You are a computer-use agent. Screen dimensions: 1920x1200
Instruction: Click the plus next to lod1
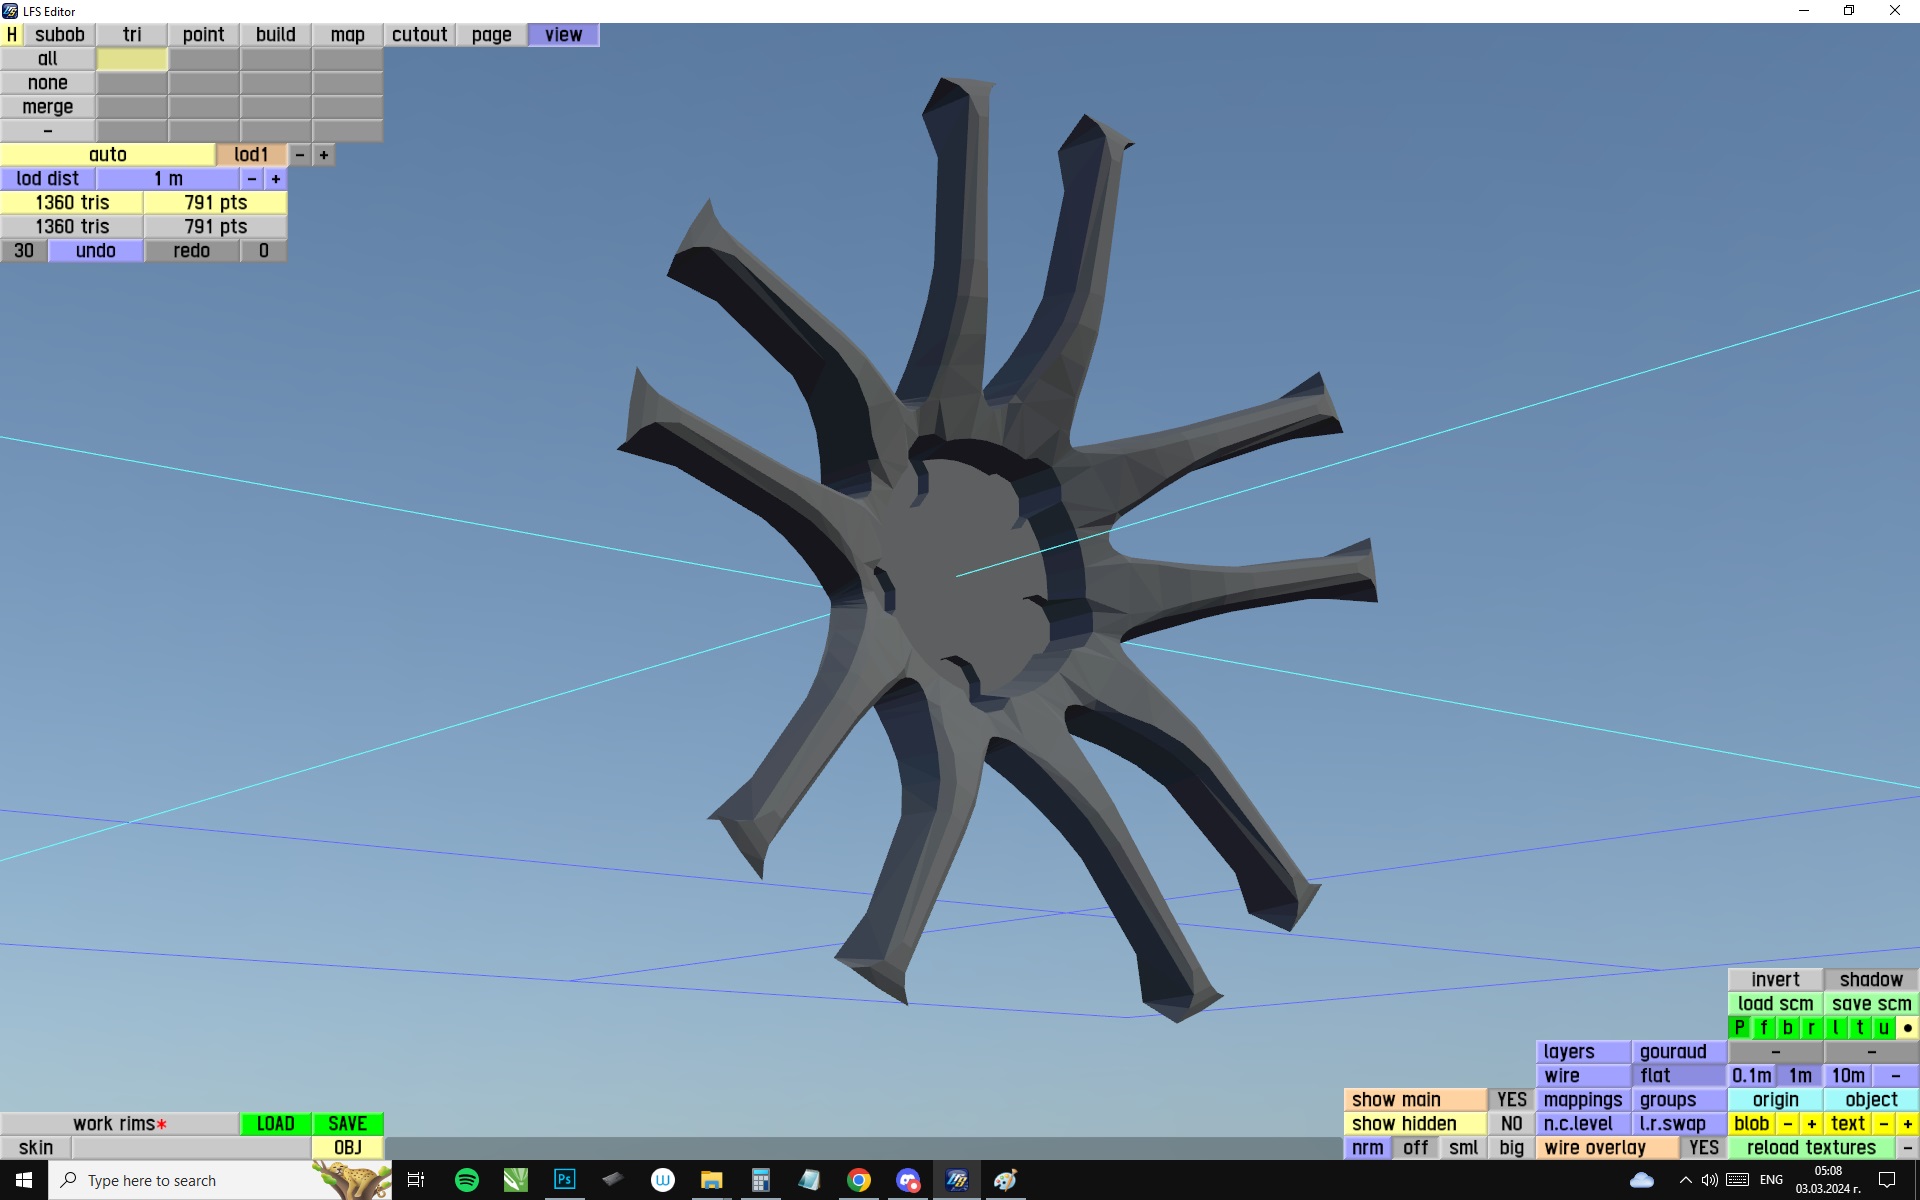[x=324, y=155]
